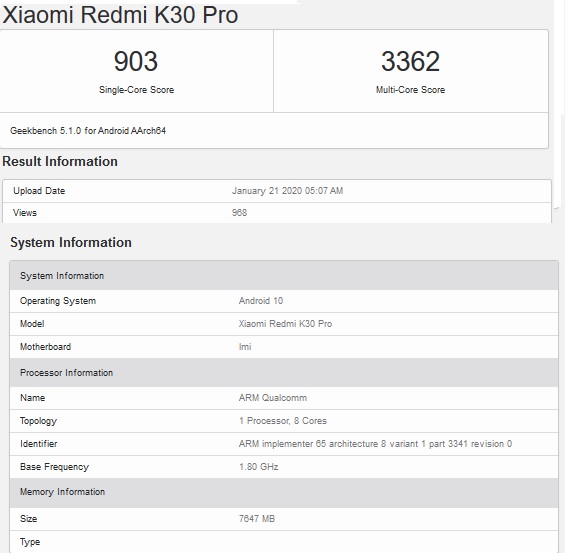Select the 'ARM Qualcomm' value
The height and width of the screenshot is (553, 565).
pos(273,398)
